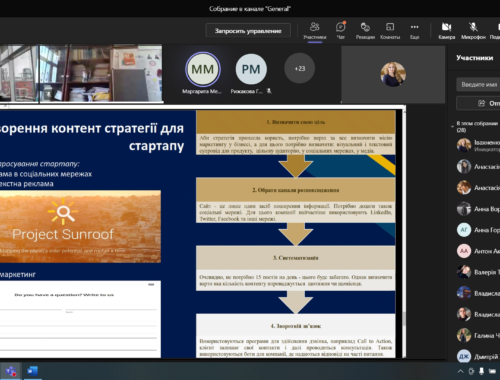Toggle the Участники participants panel icon
This screenshot has width=500, height=380.
314,31
